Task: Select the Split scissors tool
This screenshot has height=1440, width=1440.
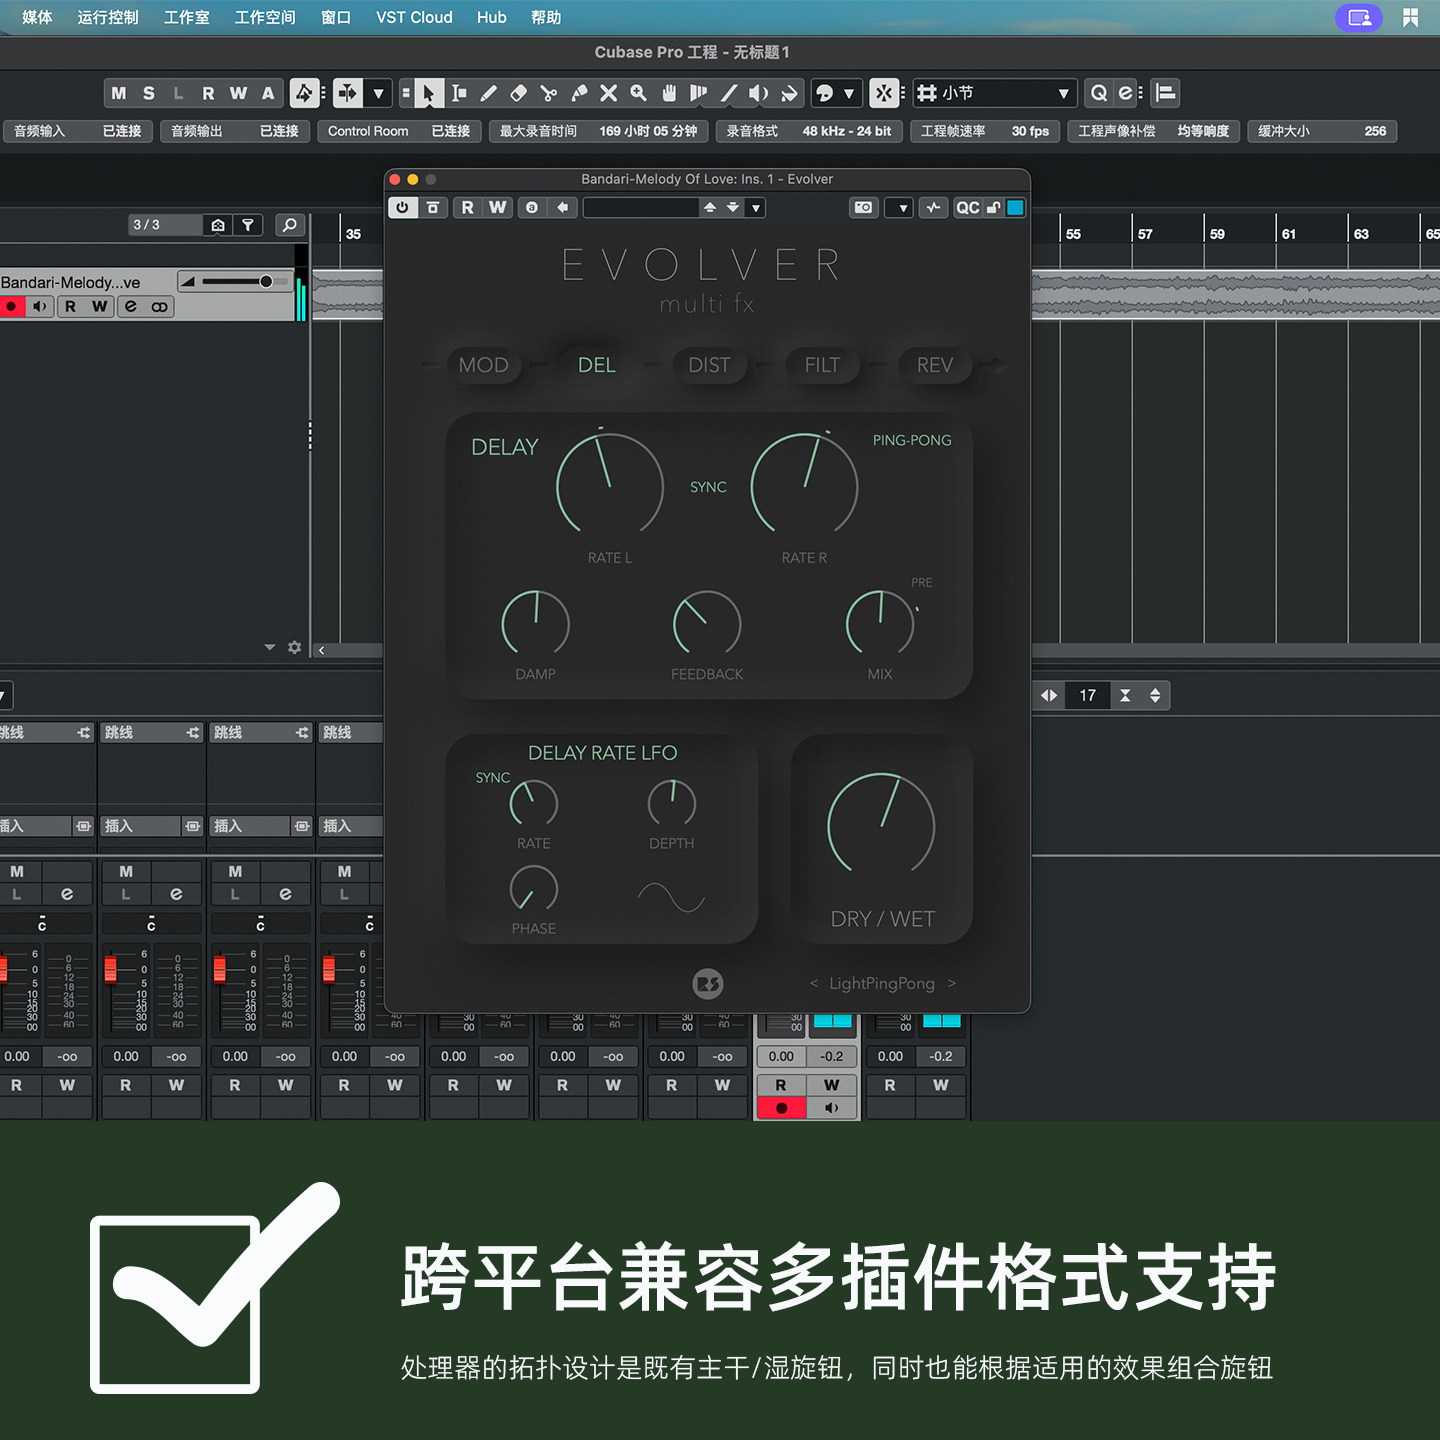Action: click(x=549, y=93)
